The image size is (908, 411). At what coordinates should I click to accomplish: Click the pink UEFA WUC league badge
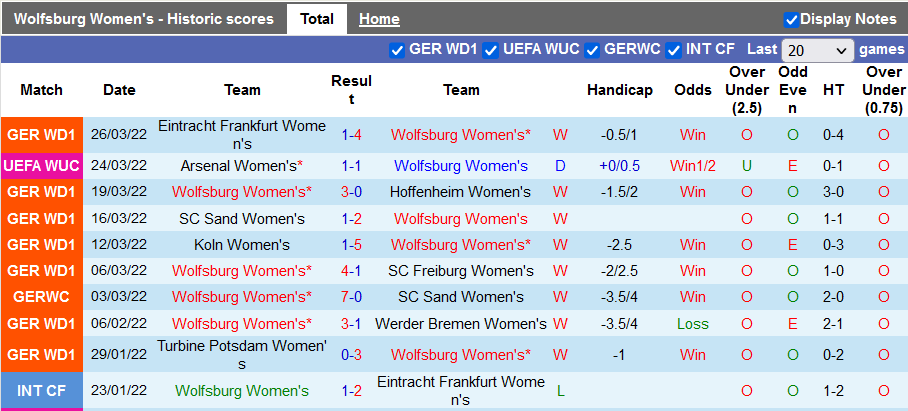point(41,166)
